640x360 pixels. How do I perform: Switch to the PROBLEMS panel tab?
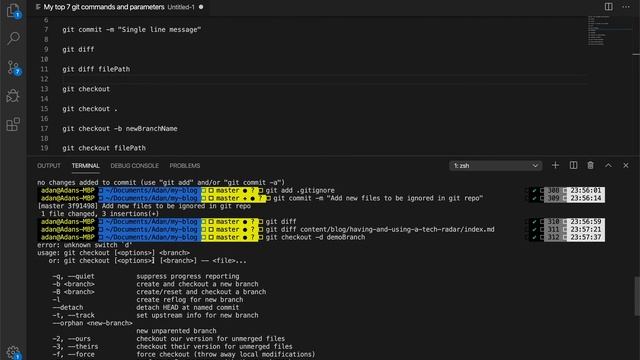click(184, 166)
